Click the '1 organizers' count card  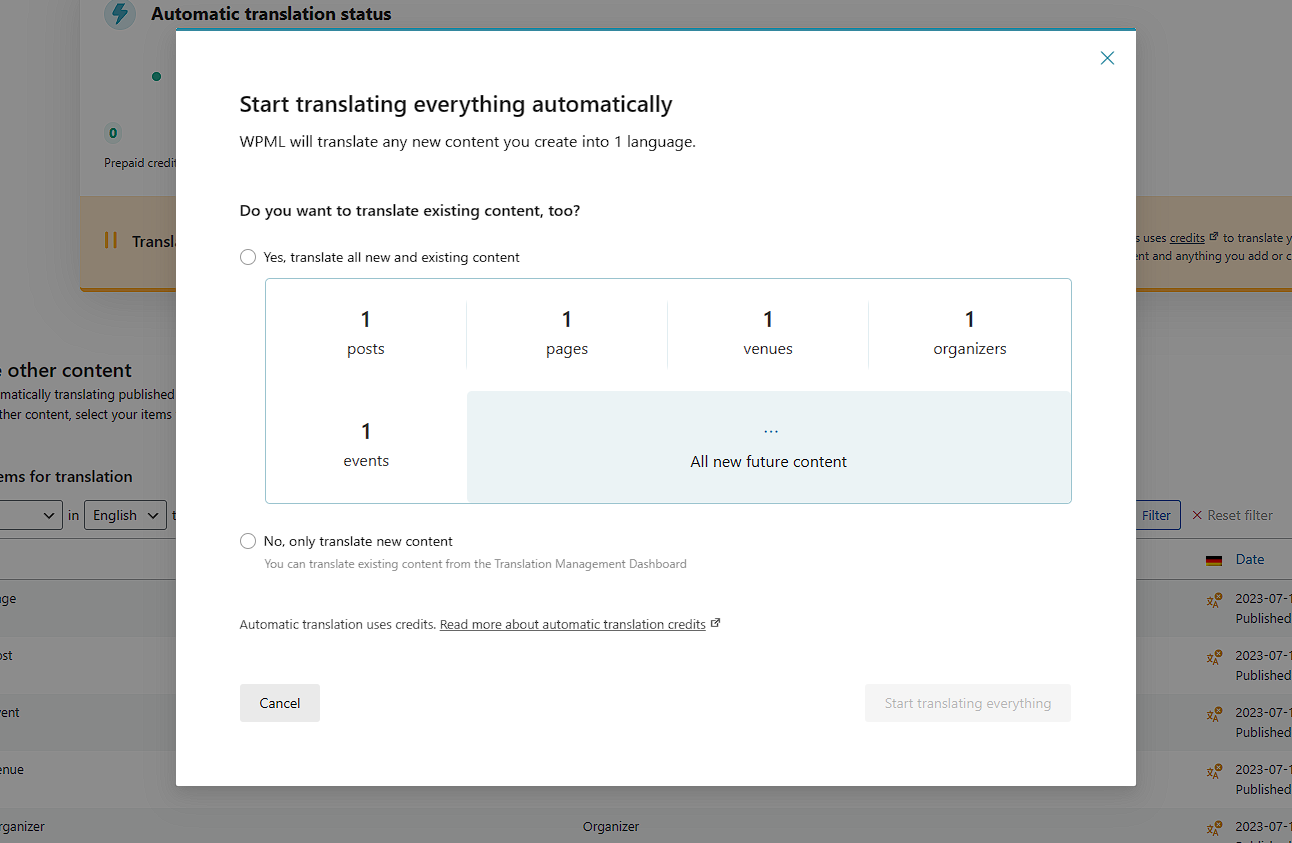click(970, 334)
